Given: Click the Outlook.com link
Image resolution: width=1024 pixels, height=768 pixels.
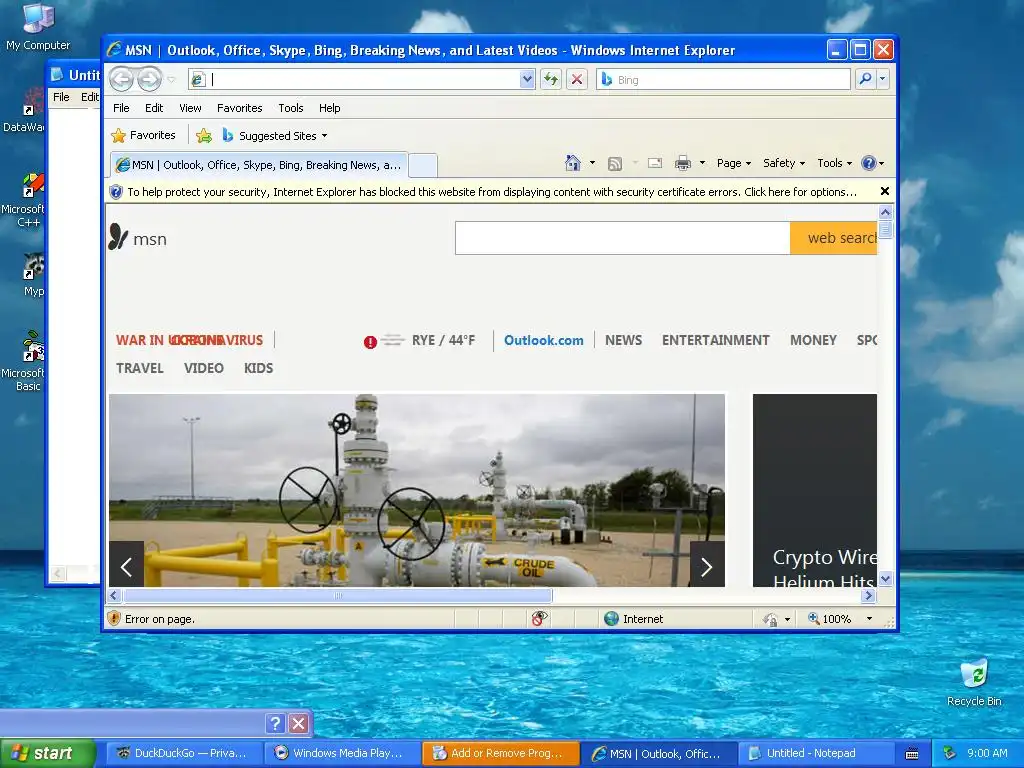Looking at the screenshot, I should pyautogui.click(x=543, y=340).
